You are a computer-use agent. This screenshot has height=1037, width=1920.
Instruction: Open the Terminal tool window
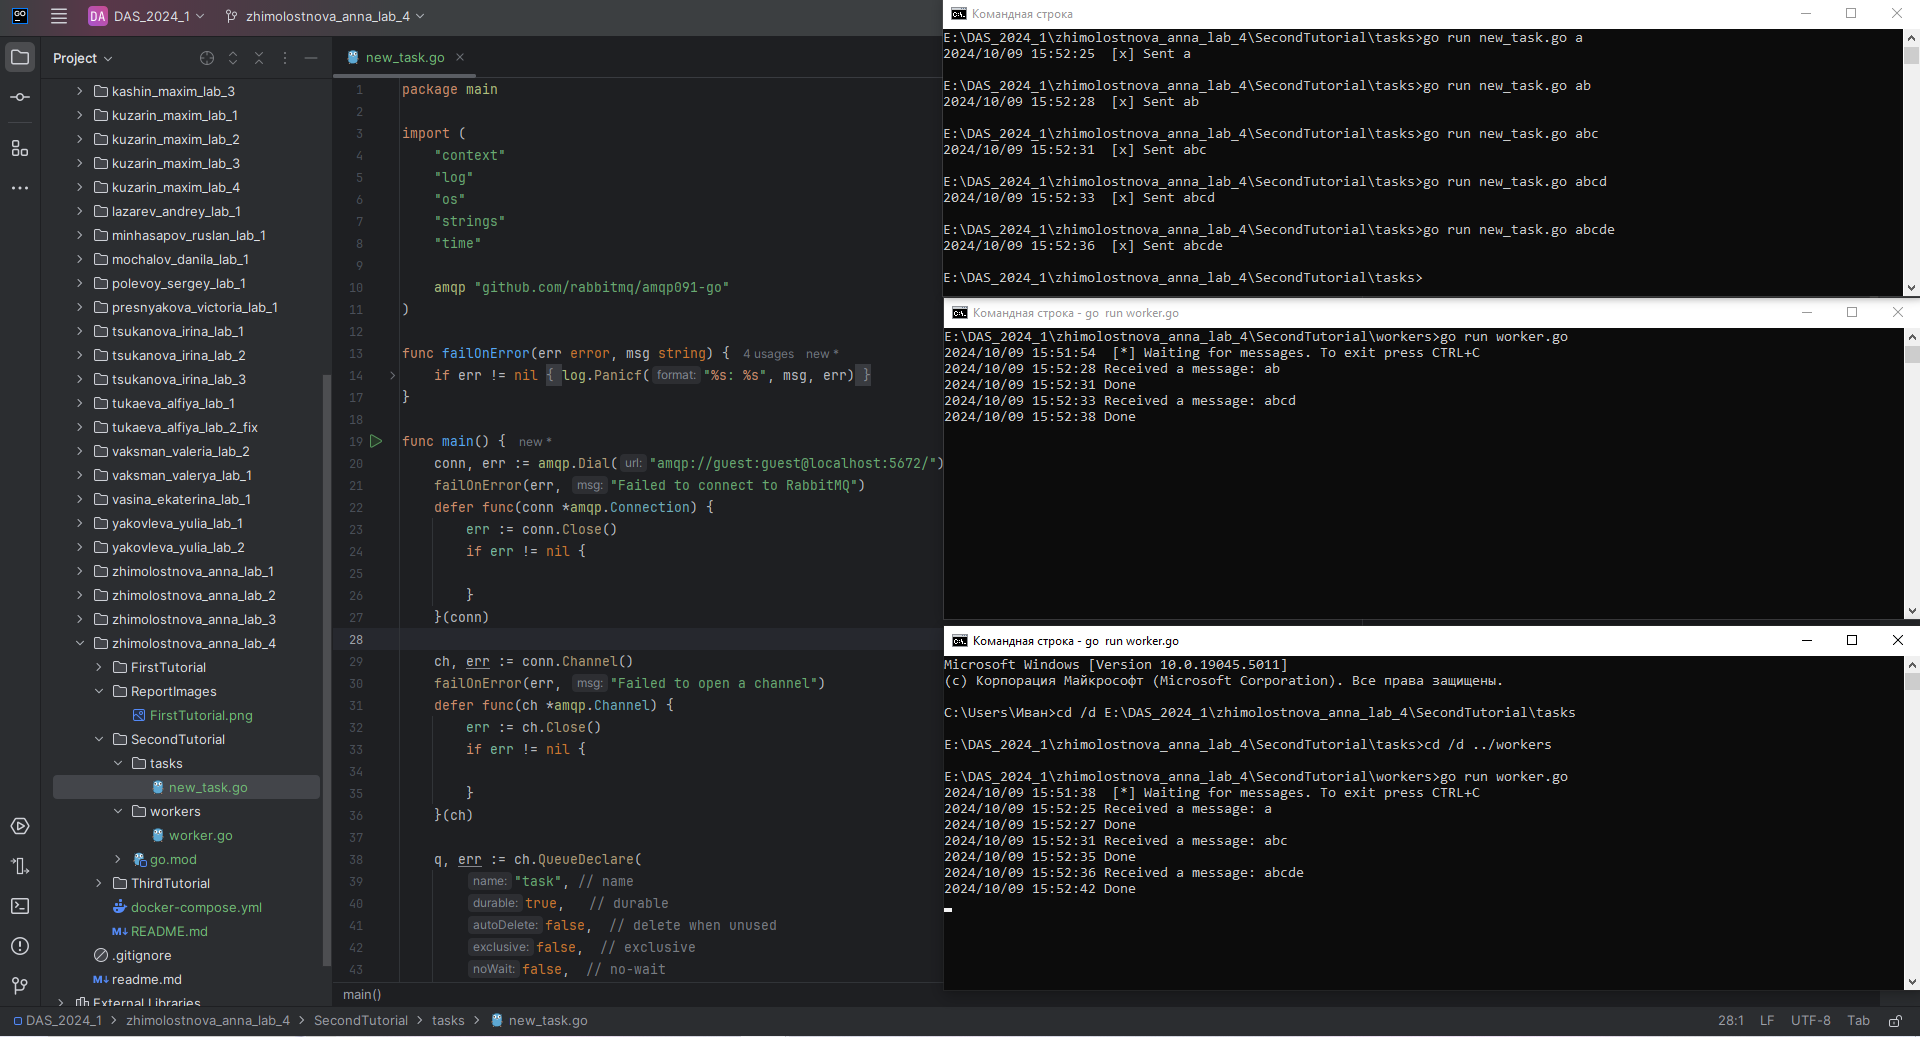pos(20,906)
